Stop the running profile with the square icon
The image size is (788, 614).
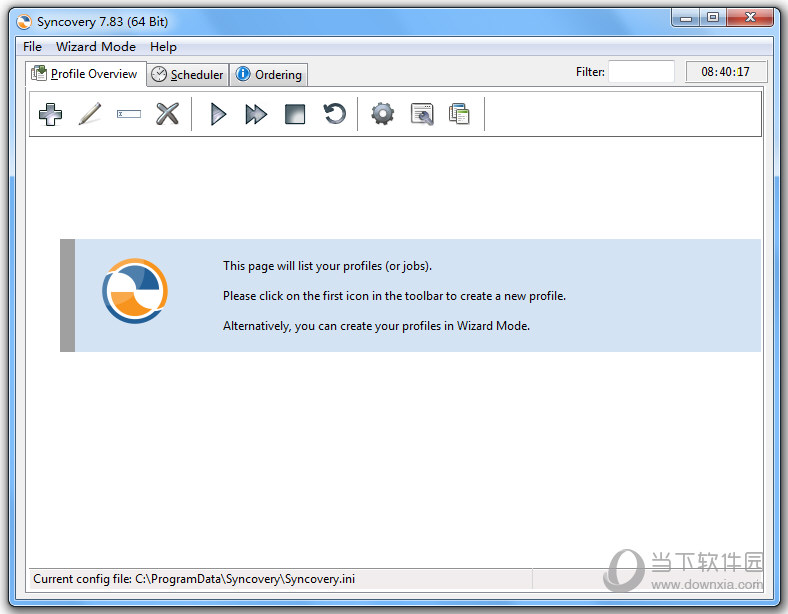point(295,114)
